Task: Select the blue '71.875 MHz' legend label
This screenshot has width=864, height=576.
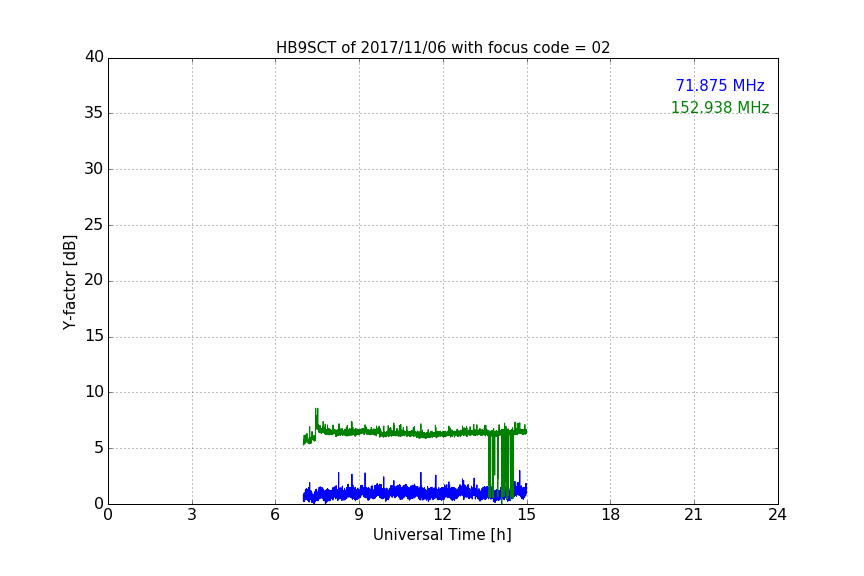Action: click(720, 85)
